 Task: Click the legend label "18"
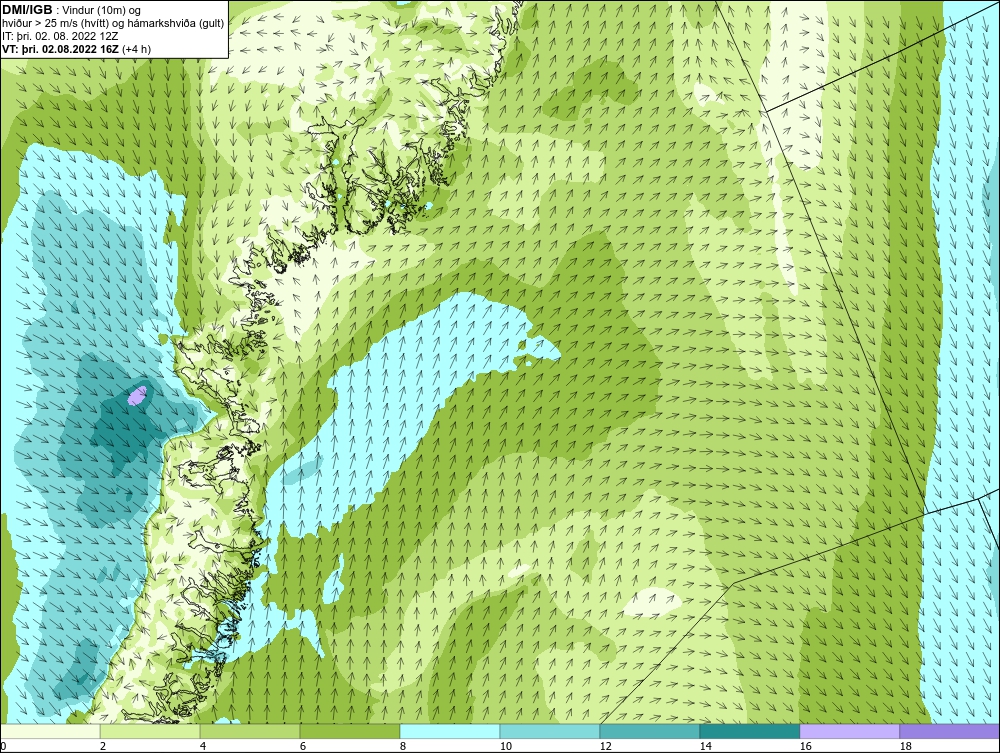[x=906, y=746]
